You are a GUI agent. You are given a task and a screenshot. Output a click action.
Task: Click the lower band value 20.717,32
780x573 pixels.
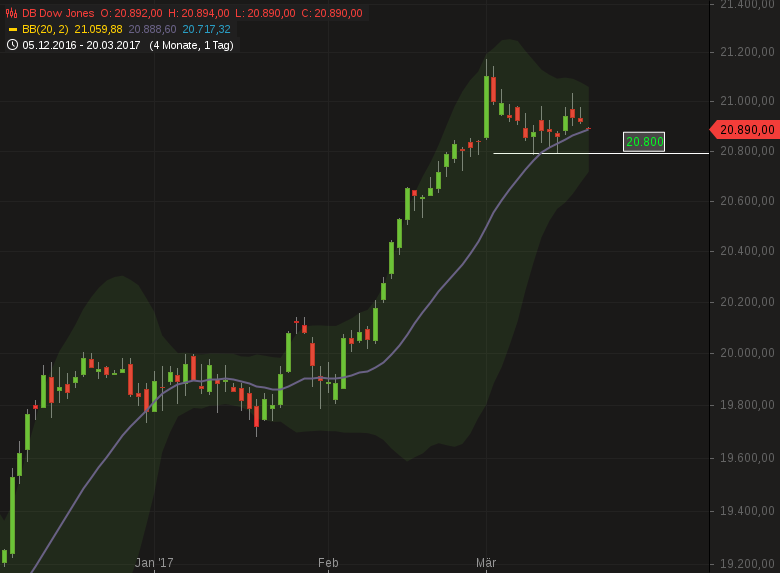coord(206,29)
